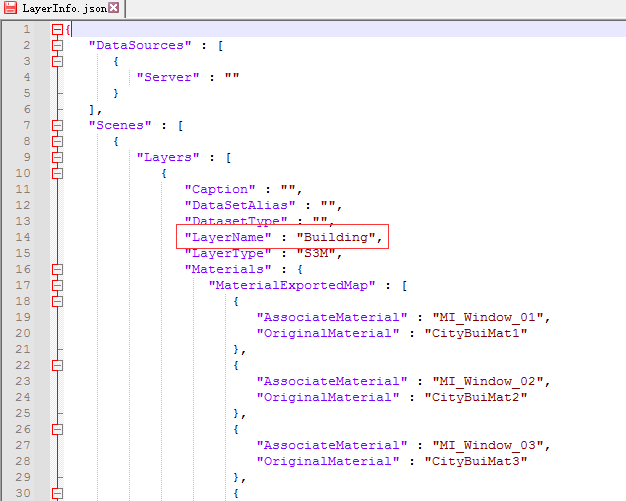Collapse the MaterialExportedMap fold marker
The height and width of the screenshot is (501, 626).
pyautogui.click(x=57, y=285)
